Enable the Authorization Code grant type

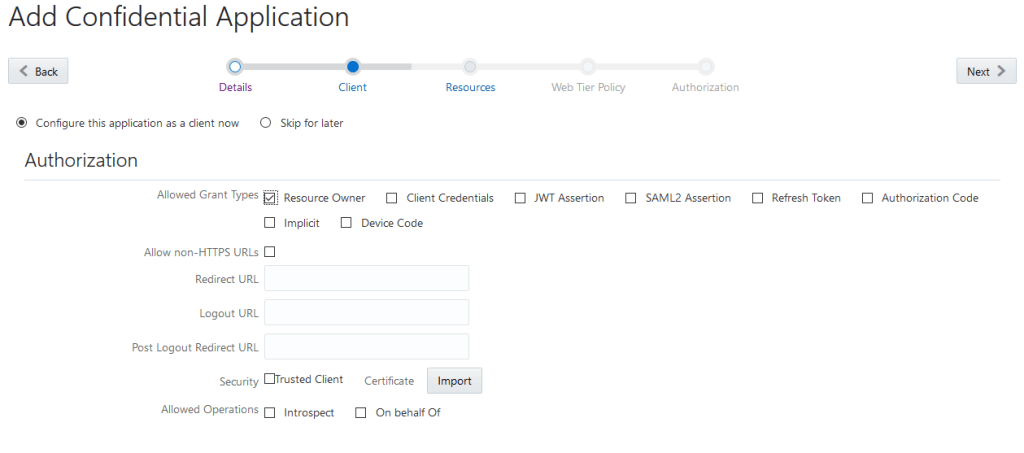(x=868, y=198)
